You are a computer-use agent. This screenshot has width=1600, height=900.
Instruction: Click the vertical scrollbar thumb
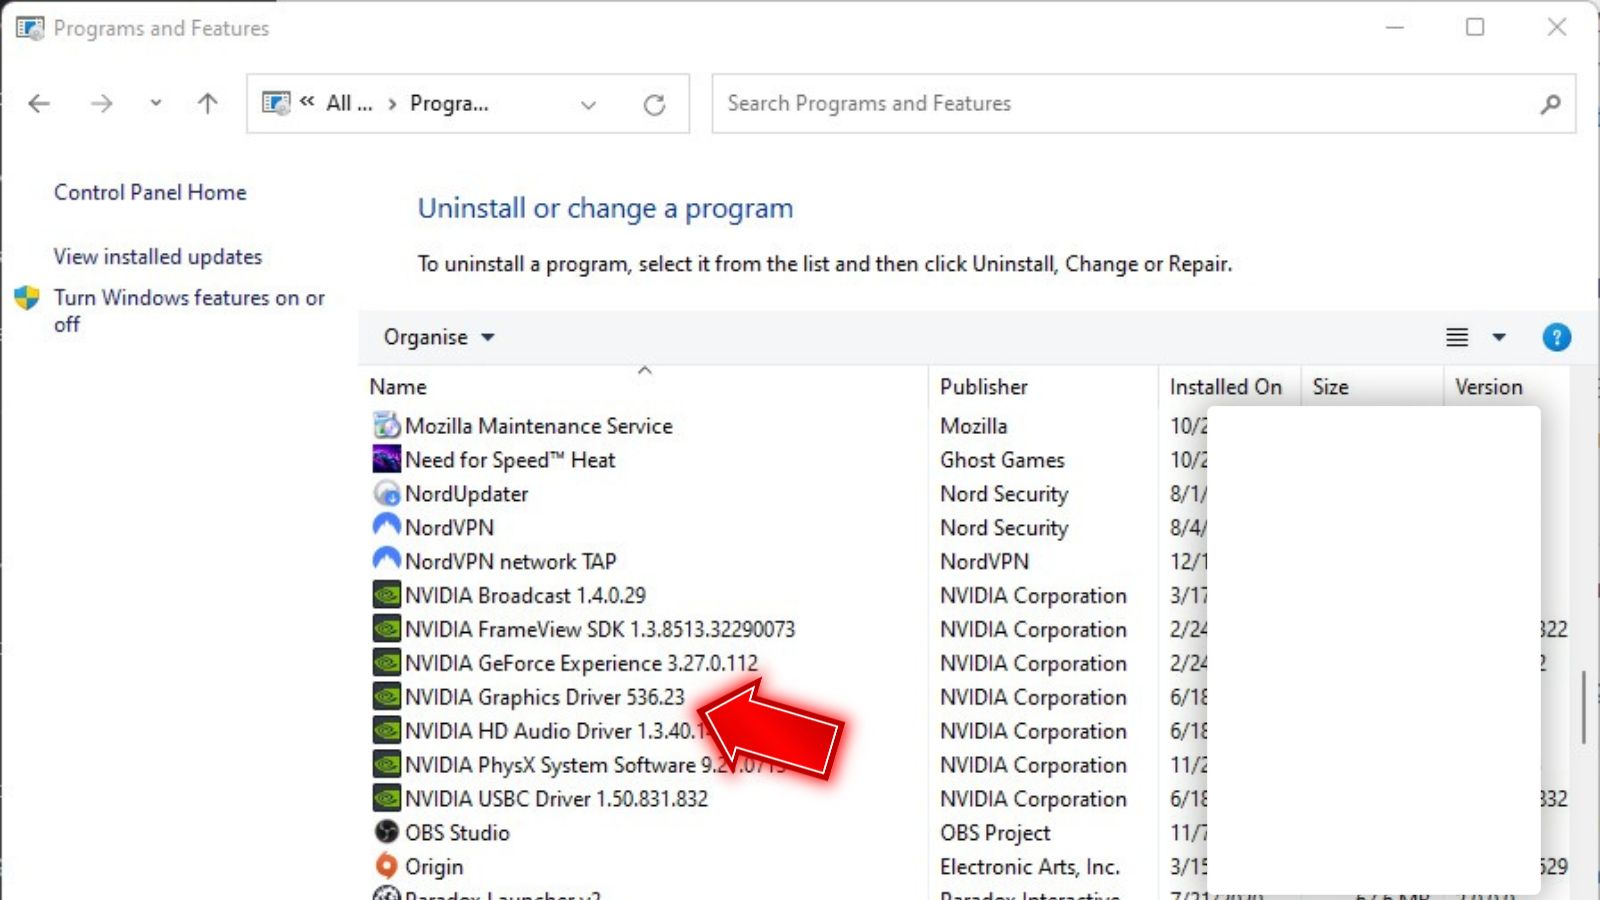click(1584, 707)
